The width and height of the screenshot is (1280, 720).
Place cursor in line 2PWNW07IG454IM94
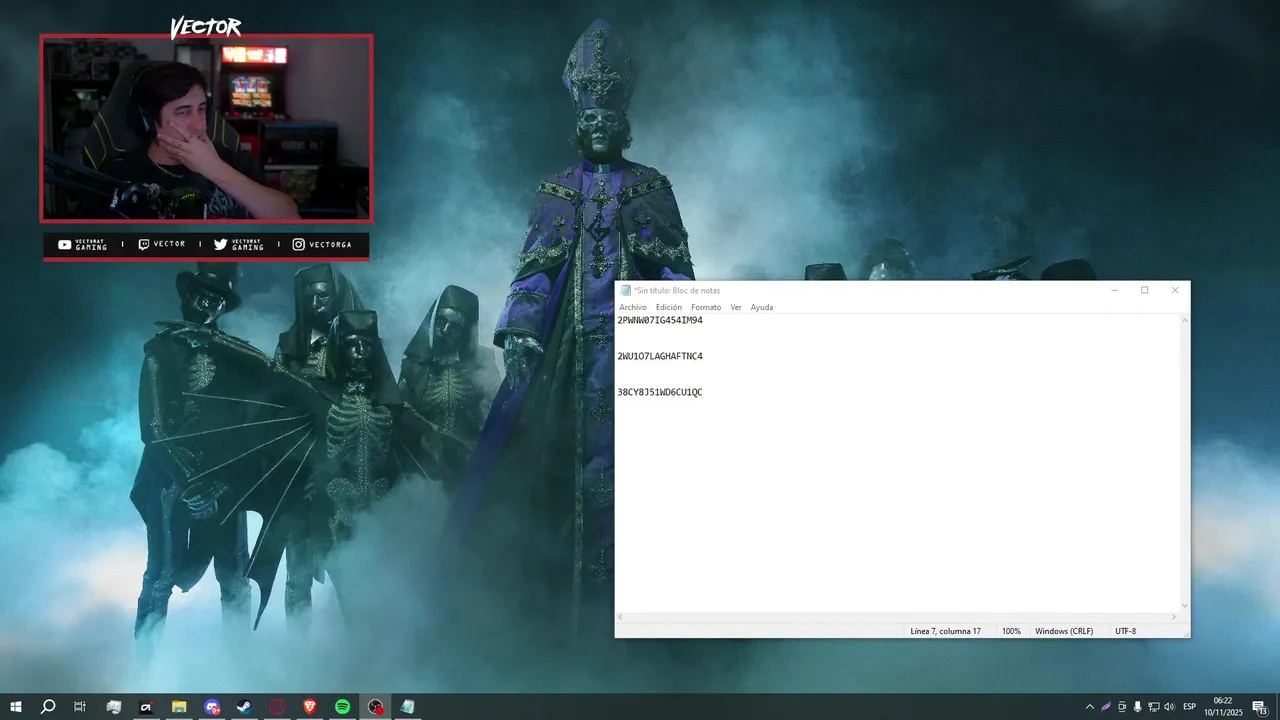(x=660, y=320)
